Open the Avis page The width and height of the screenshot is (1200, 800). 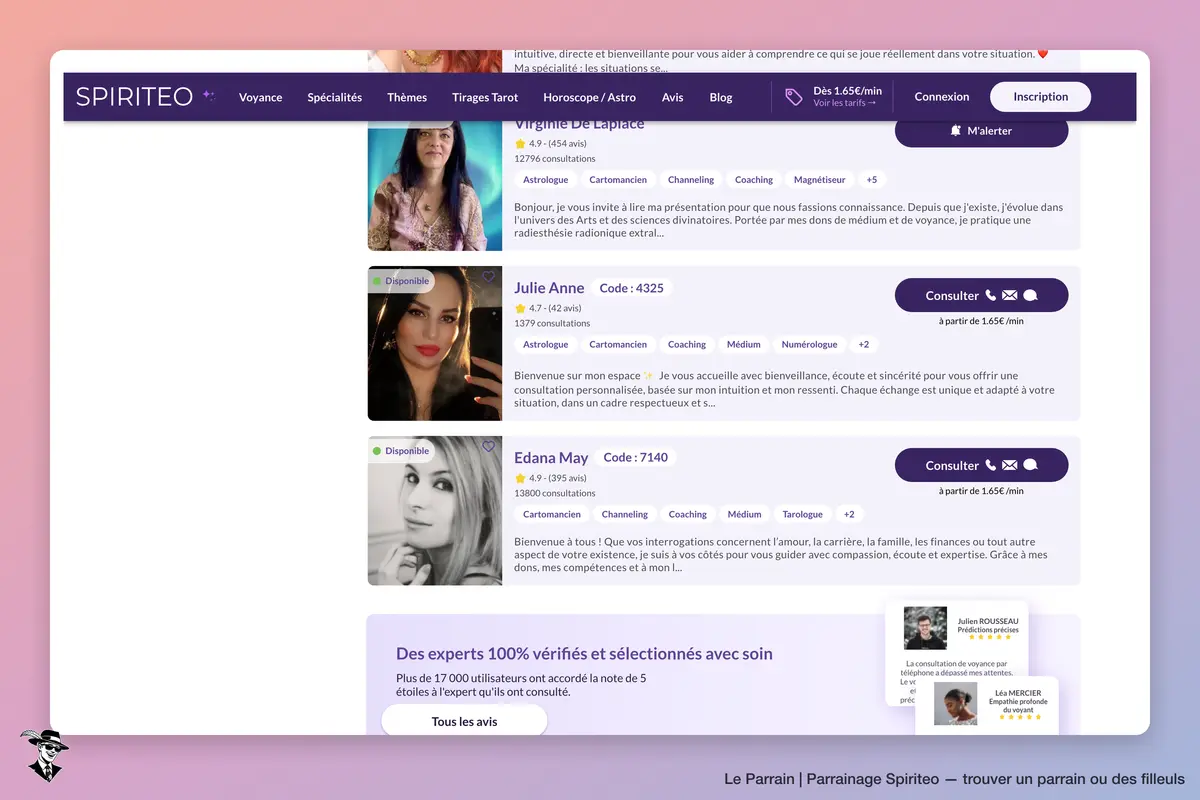pos(673,97)
